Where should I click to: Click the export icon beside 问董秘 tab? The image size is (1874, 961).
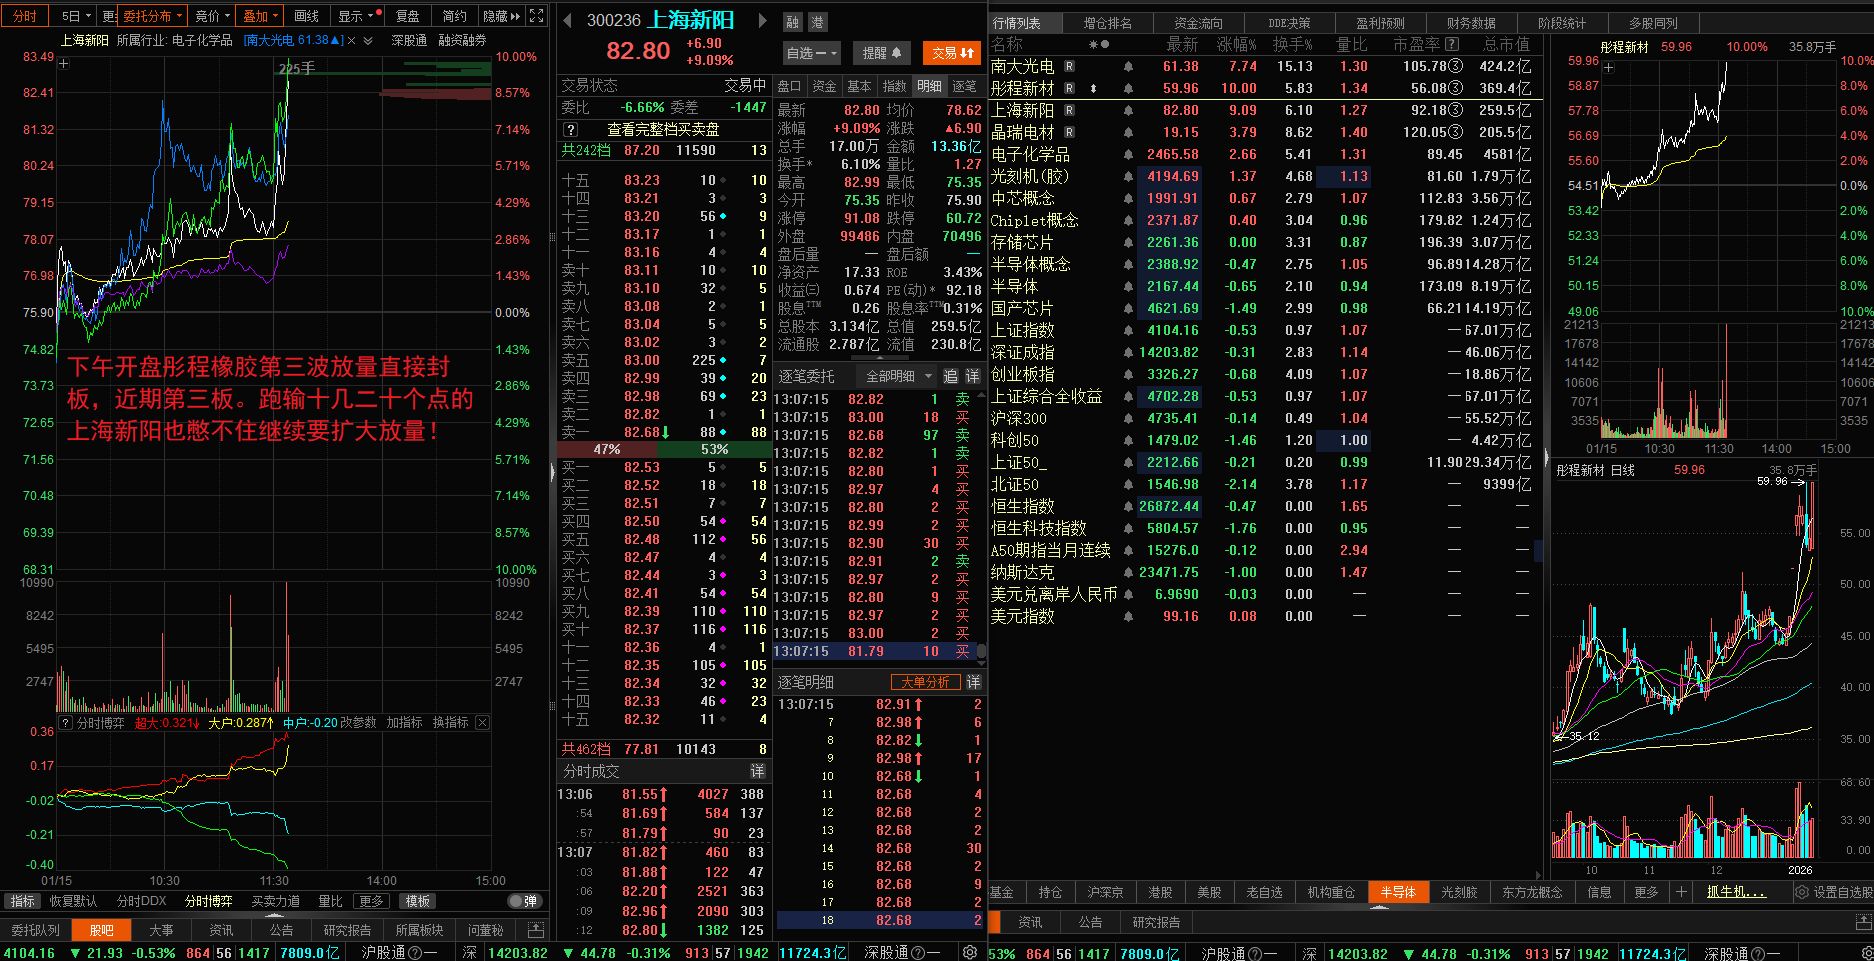tap(536, 930)
